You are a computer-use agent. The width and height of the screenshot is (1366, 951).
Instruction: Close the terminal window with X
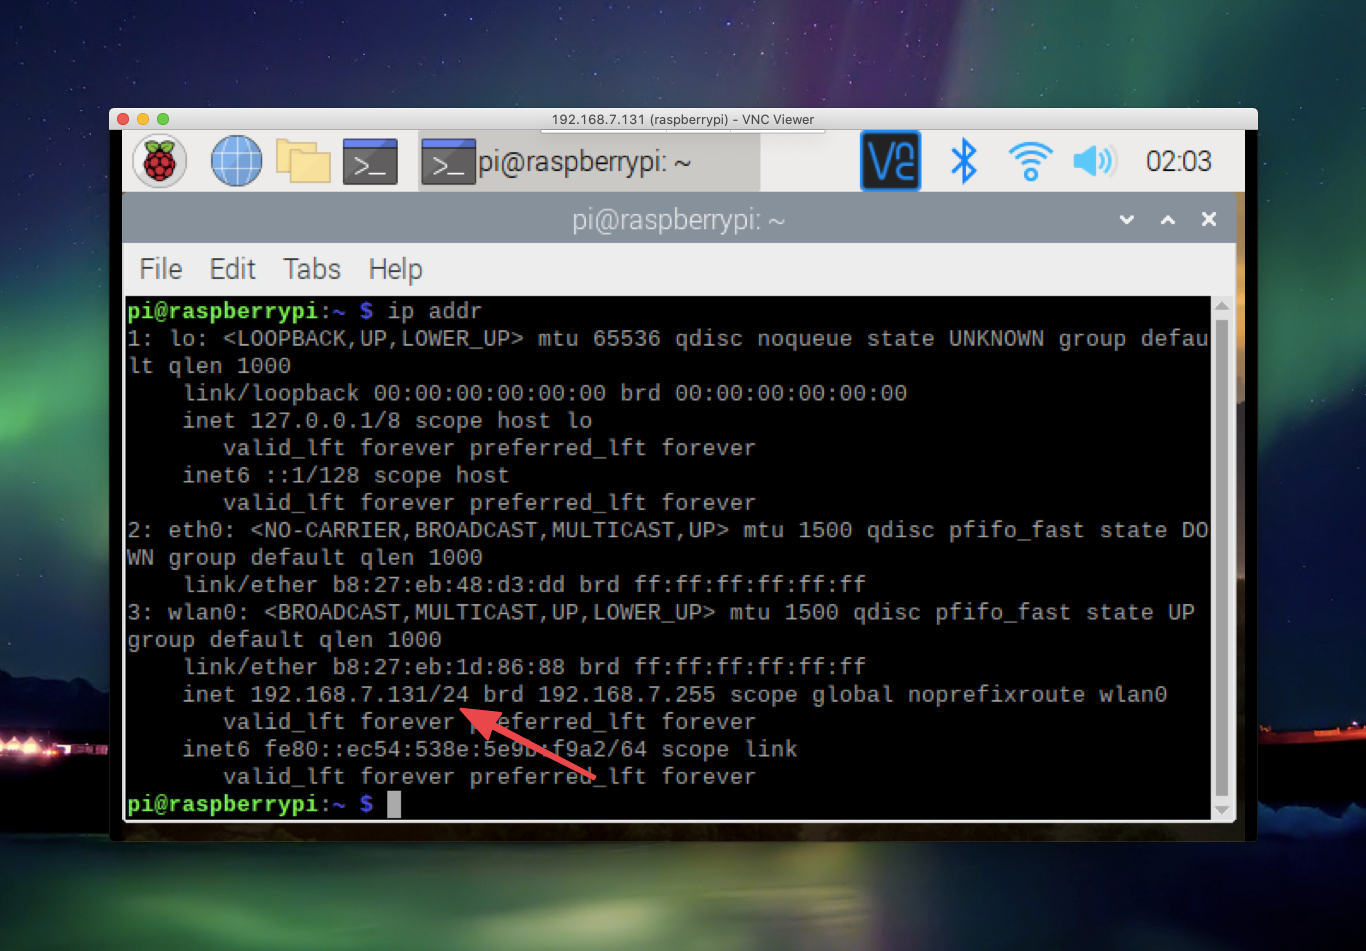pyautogui.click(x=1209, y=220)
